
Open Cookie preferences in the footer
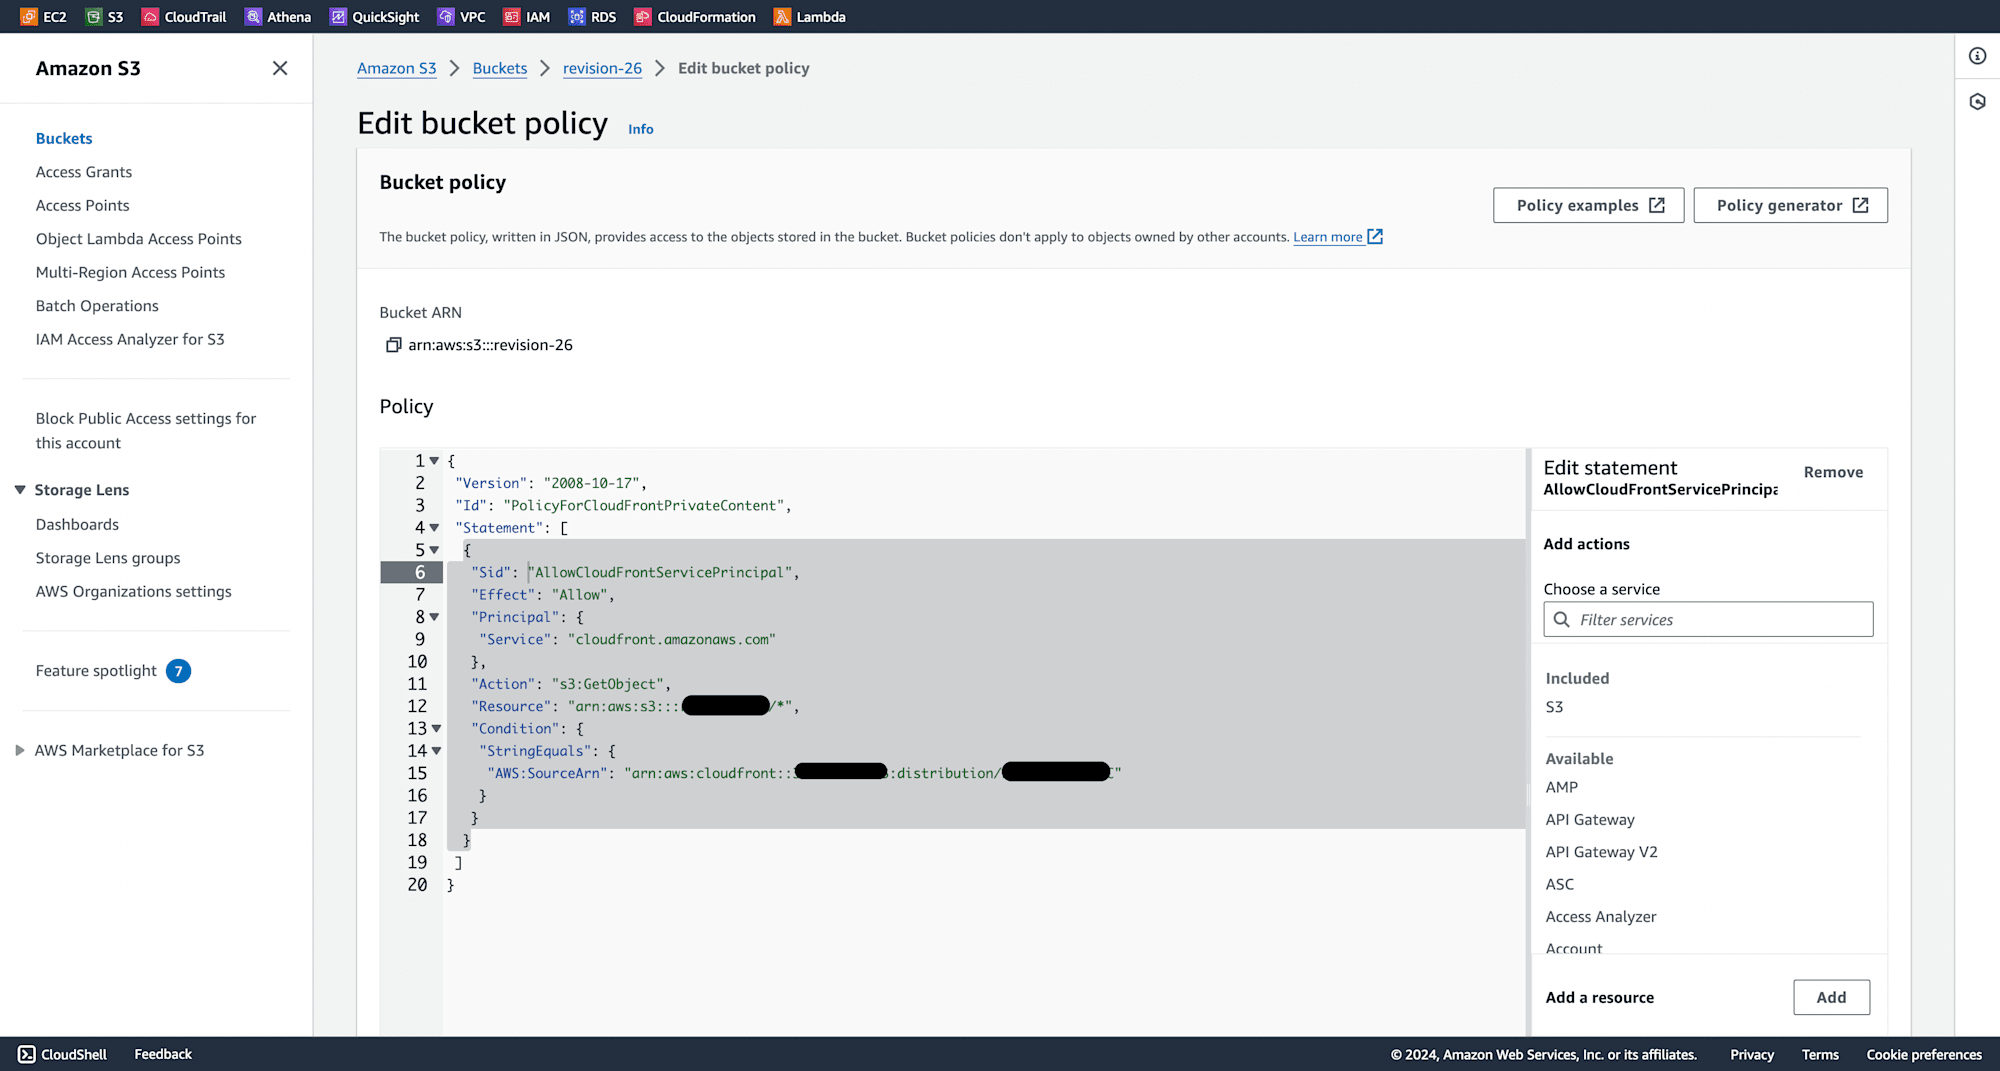pyautogui.click(x=1924, y=1055)
